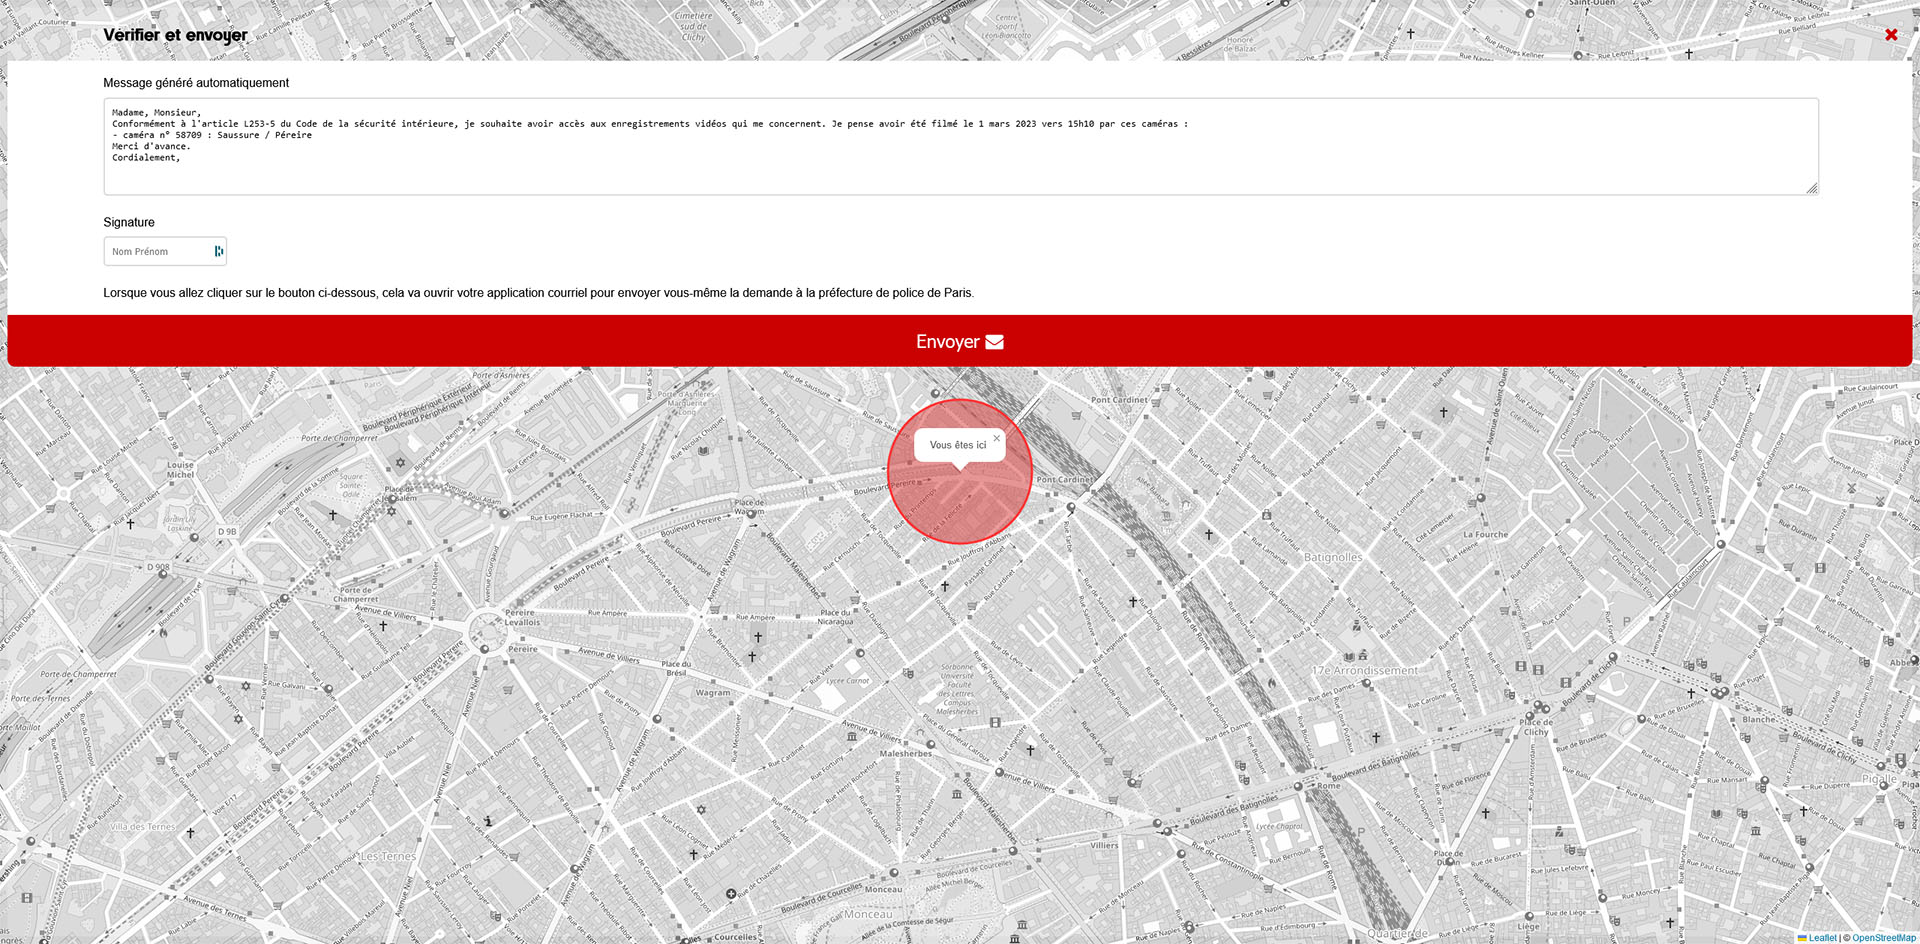Click the Villiers map label
1920x944 pixels.
point(1104,845)
